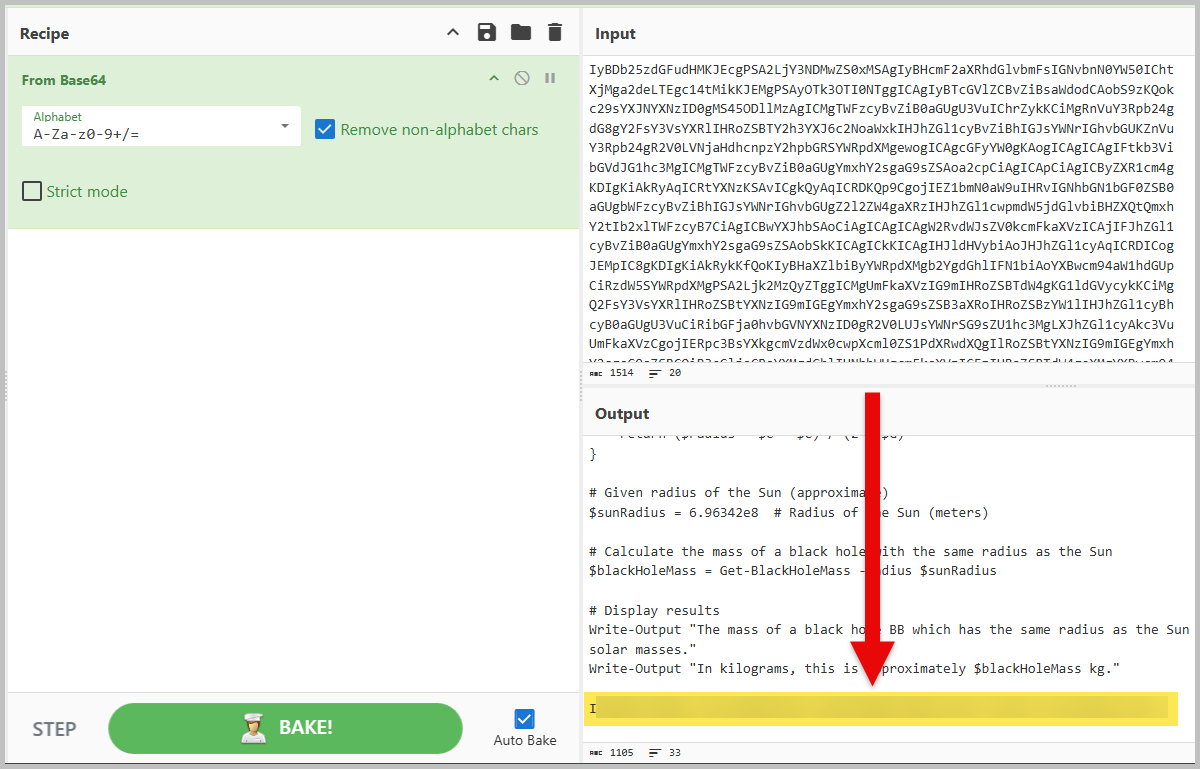The width and height of the screenshot is (1200, 769).
Task: Uncheck the Auto Bake checkbox
Action: 524,719
